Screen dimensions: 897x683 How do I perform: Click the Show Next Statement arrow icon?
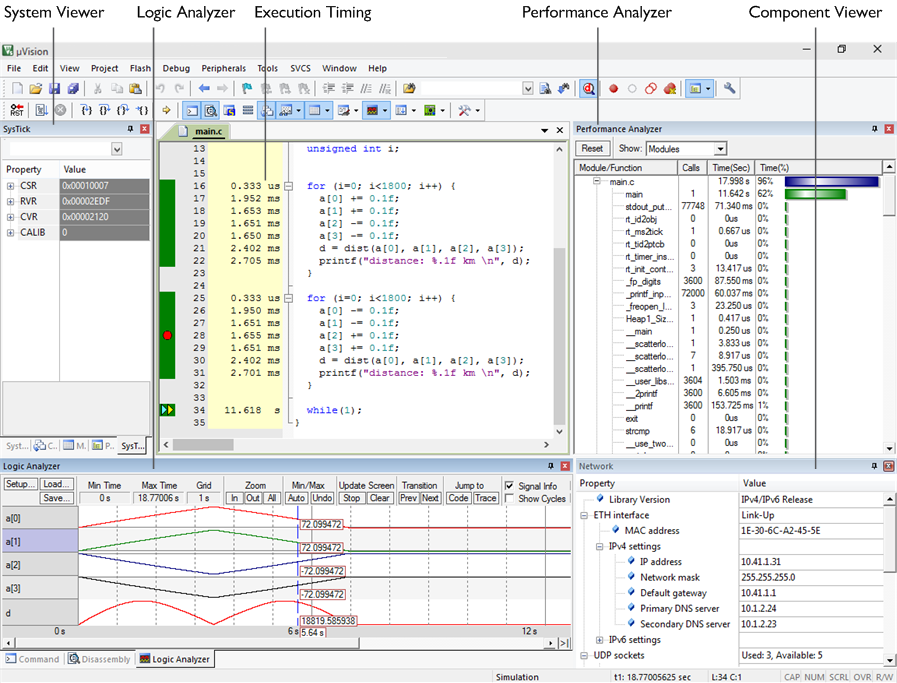click(166, 110)
